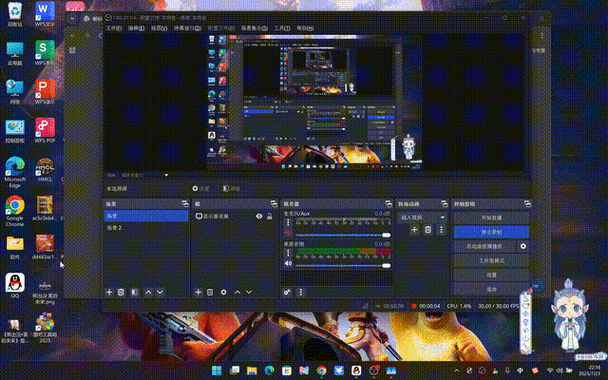The width and height of the screenshot is (608, 380).
Task: Open source properties gear in the Sources panel toolbar
Action: click(224, 292)
